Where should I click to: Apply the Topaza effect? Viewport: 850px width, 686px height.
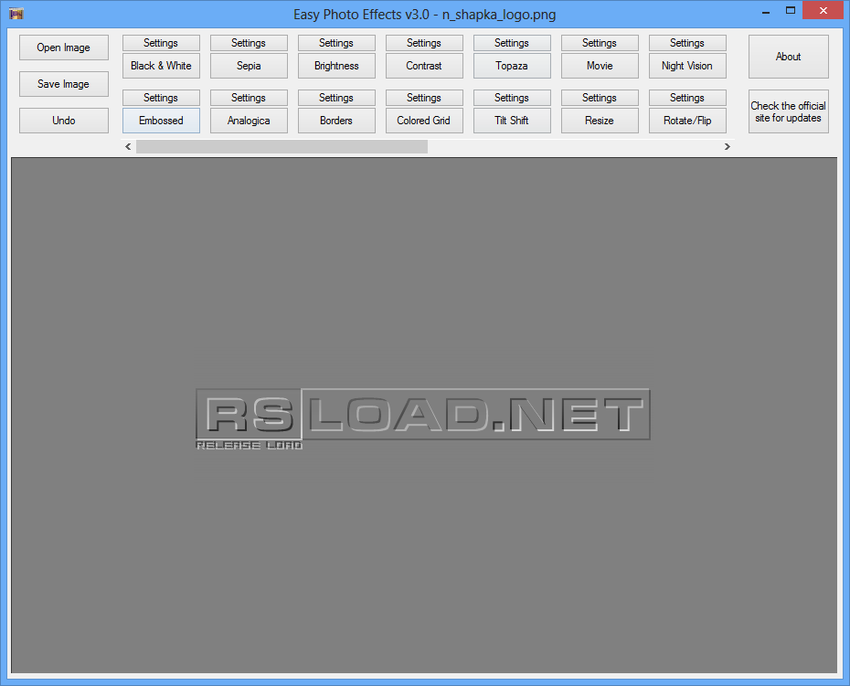512,66
